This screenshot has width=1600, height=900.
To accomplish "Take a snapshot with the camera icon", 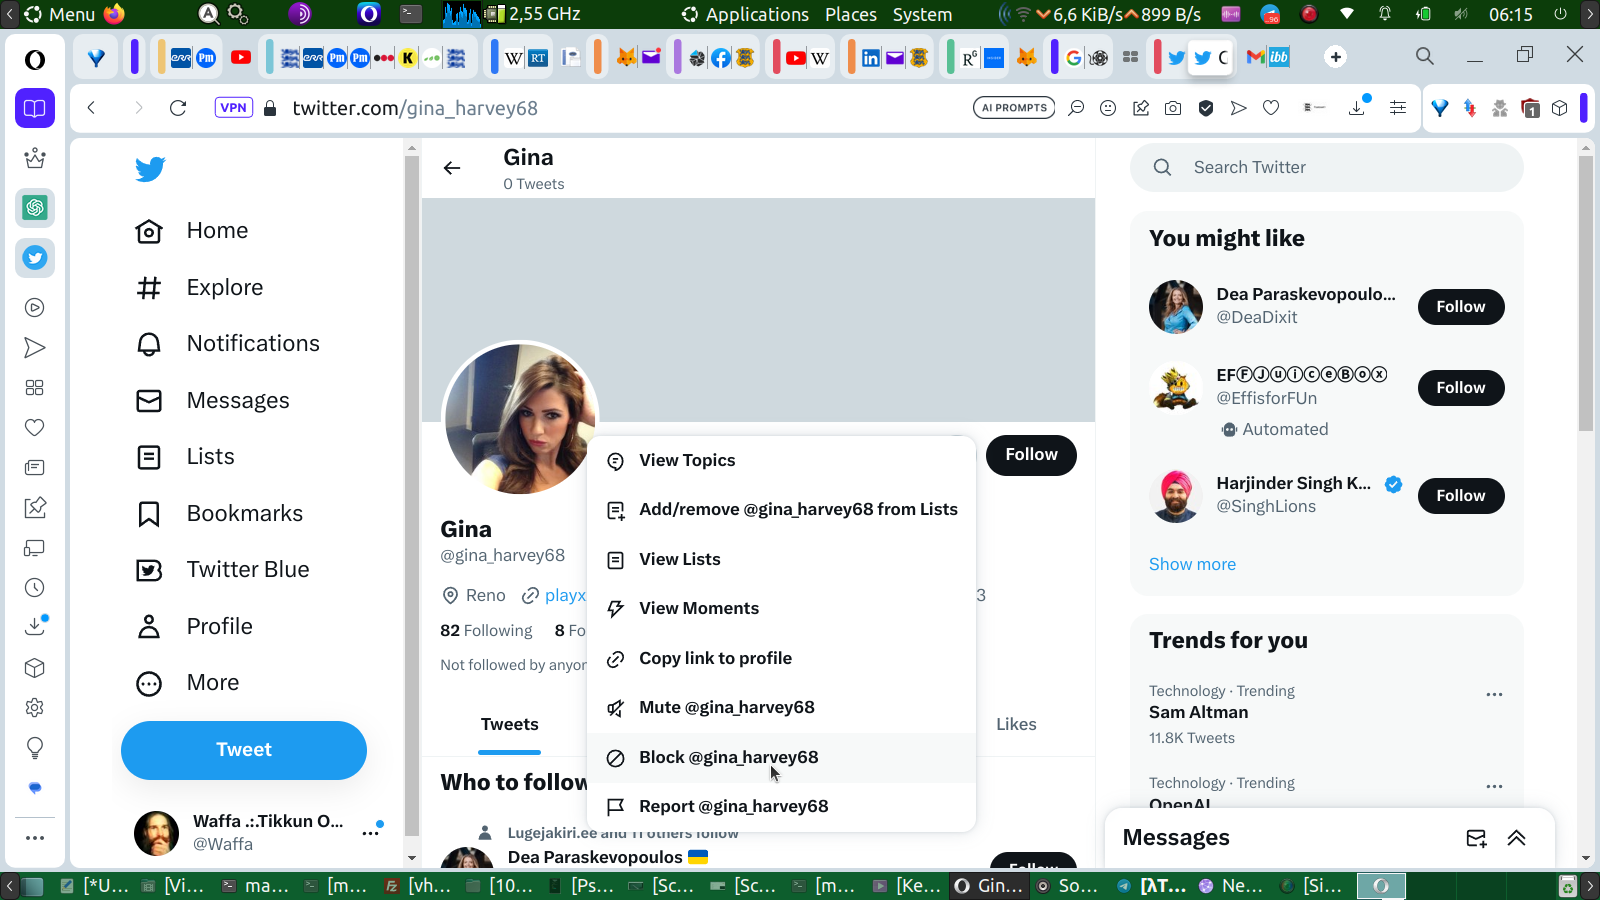I will pyautogui.click(x=1173, y=108).
